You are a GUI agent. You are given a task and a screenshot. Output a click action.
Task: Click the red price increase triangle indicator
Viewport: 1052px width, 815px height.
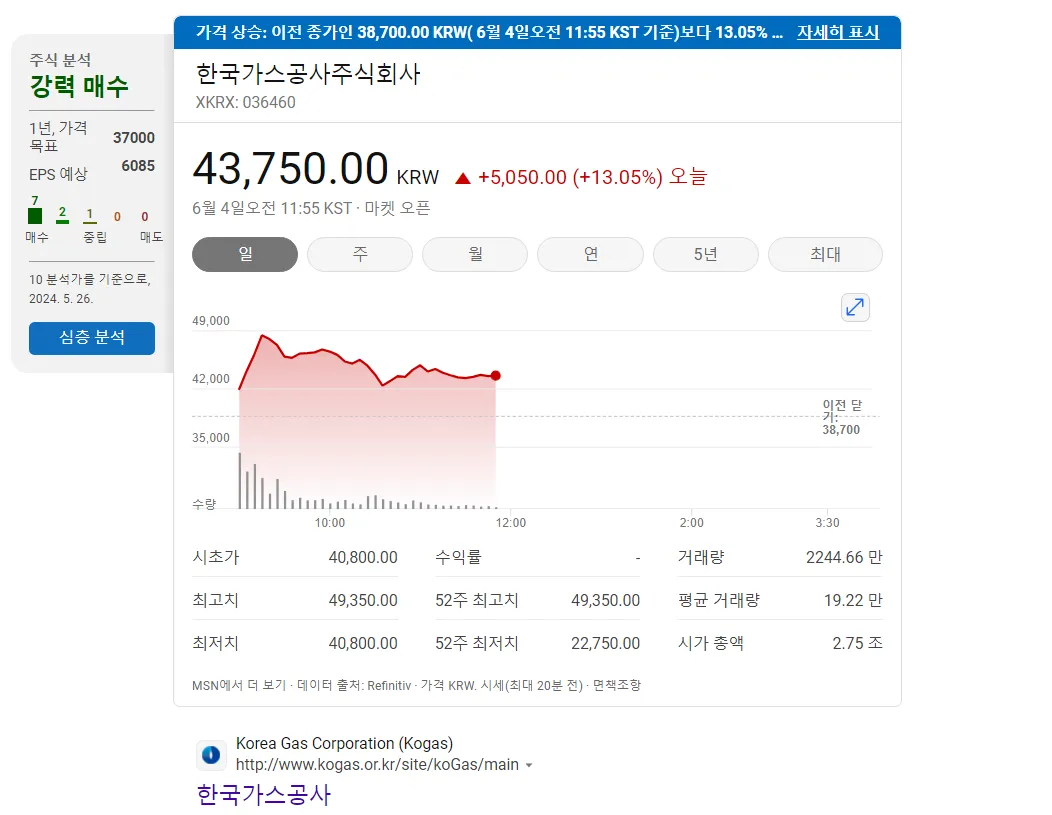[465, 176]
